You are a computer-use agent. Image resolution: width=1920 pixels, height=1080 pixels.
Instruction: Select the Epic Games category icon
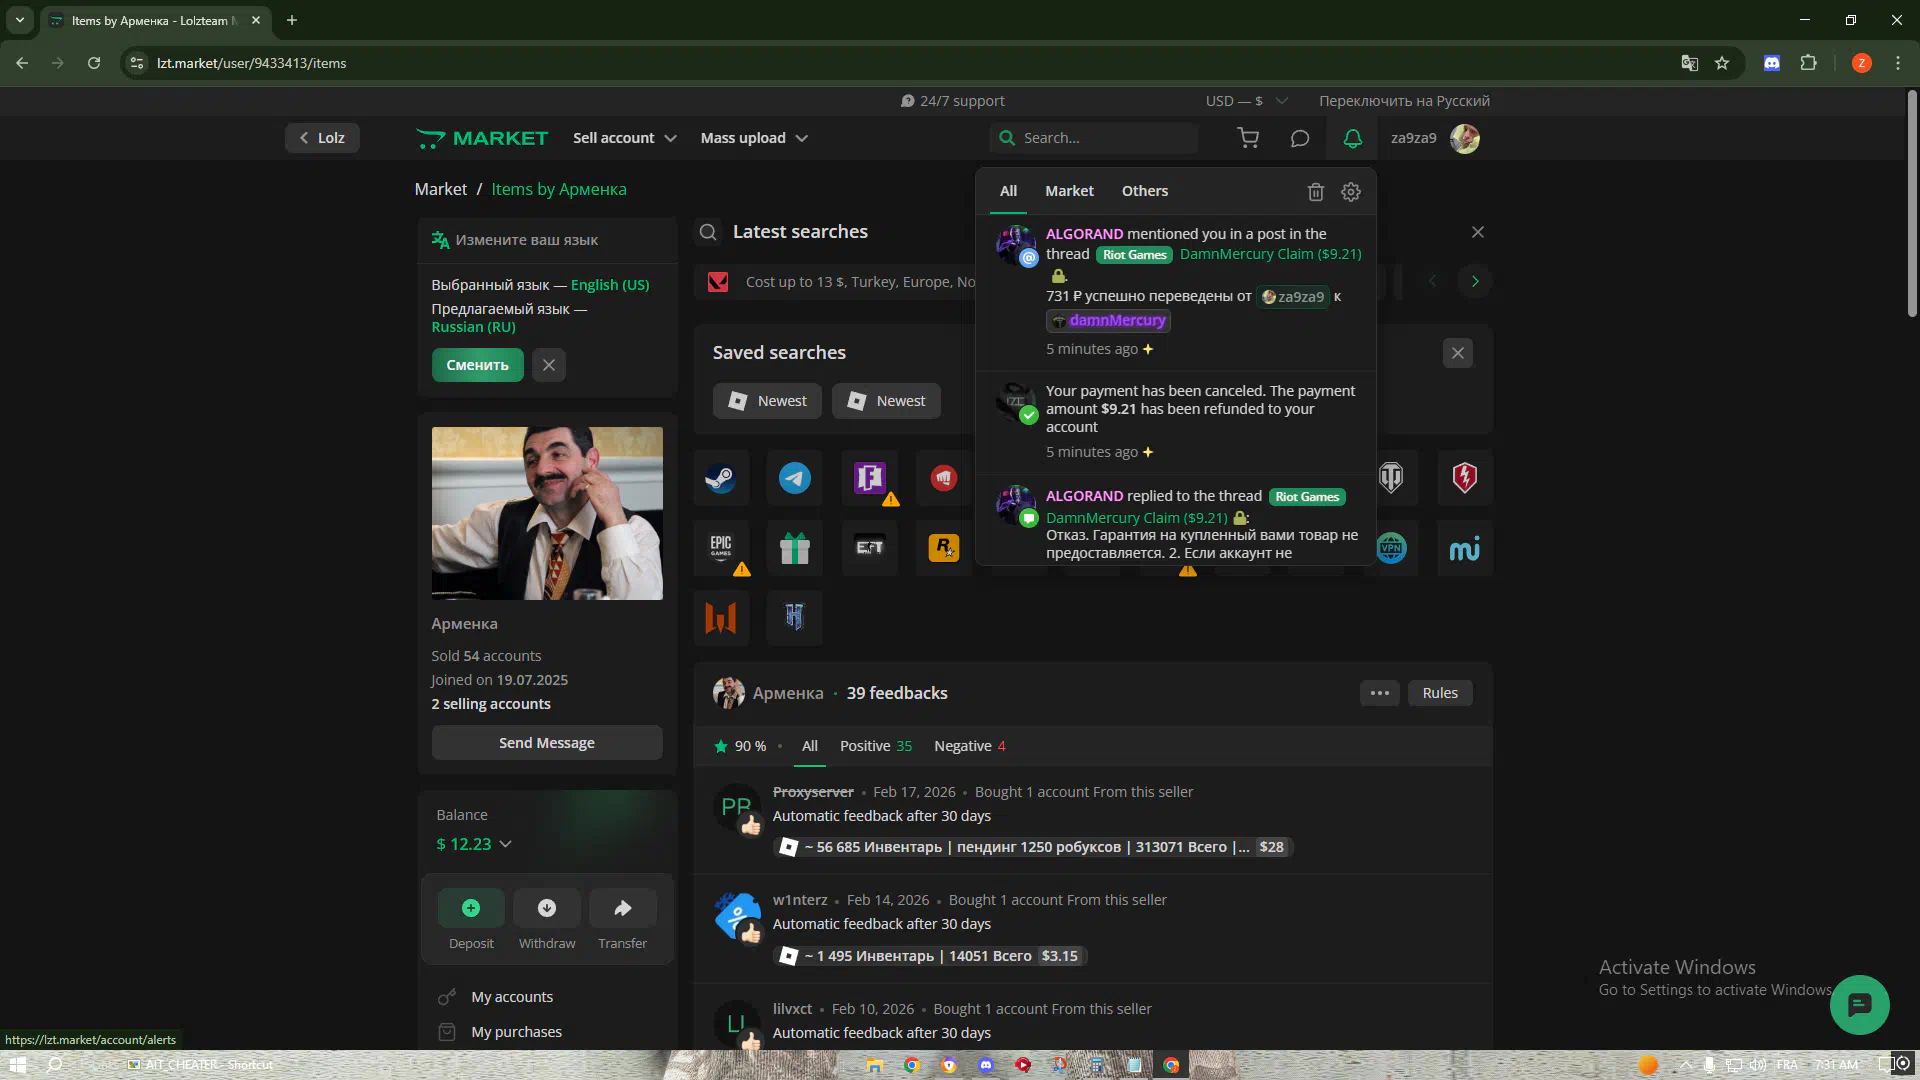[720, 547]
